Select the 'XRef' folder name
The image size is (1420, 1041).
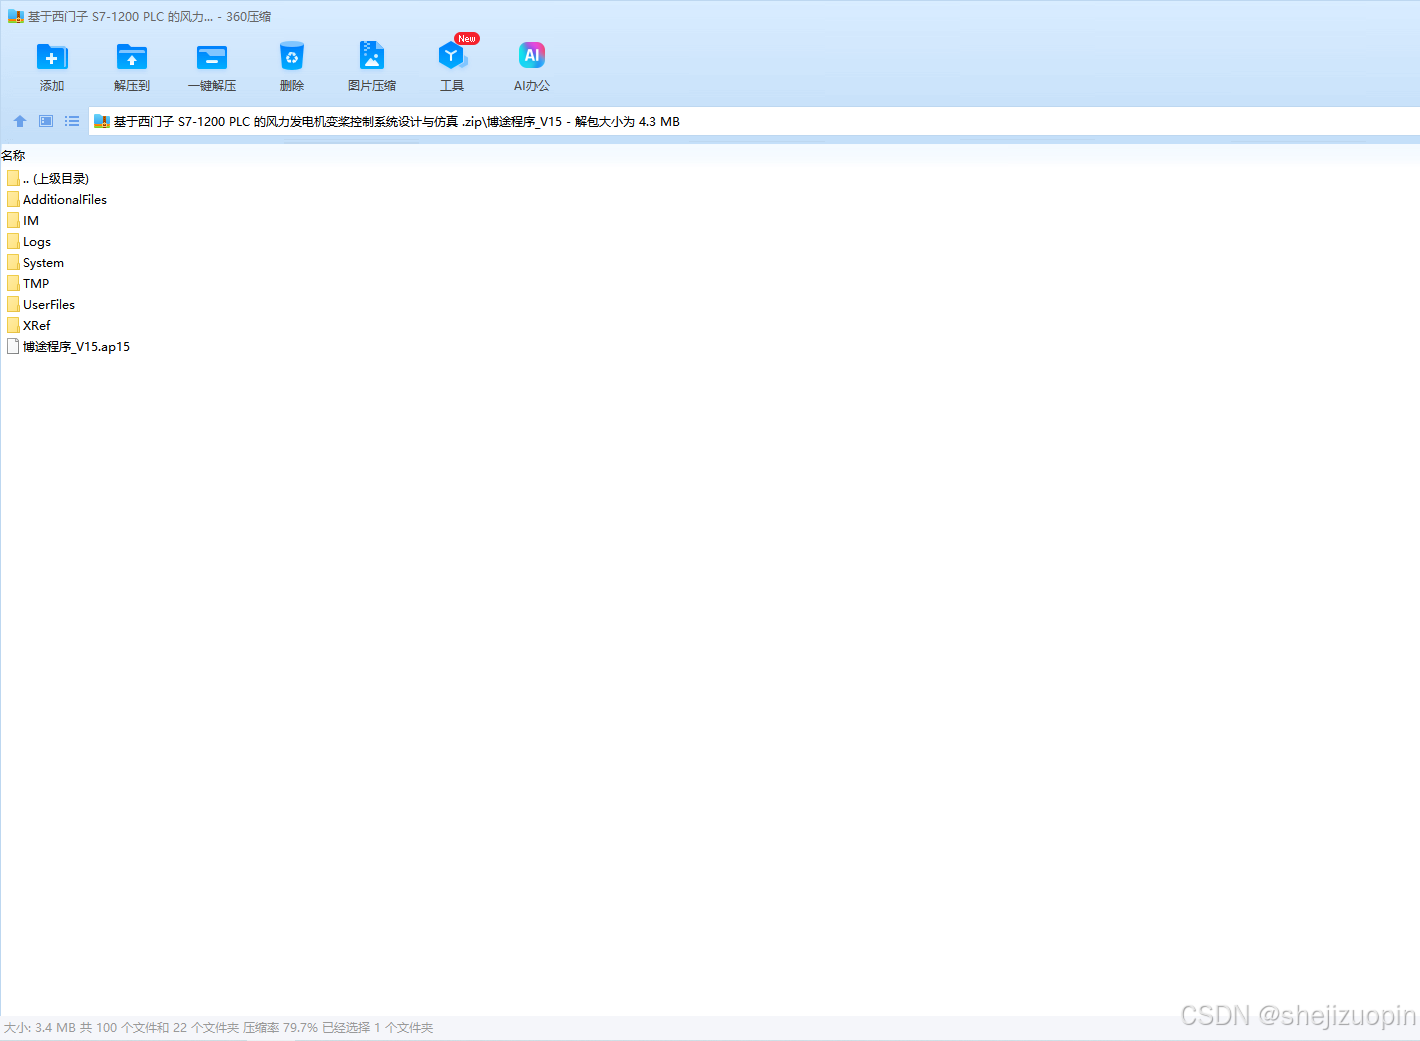37,326
